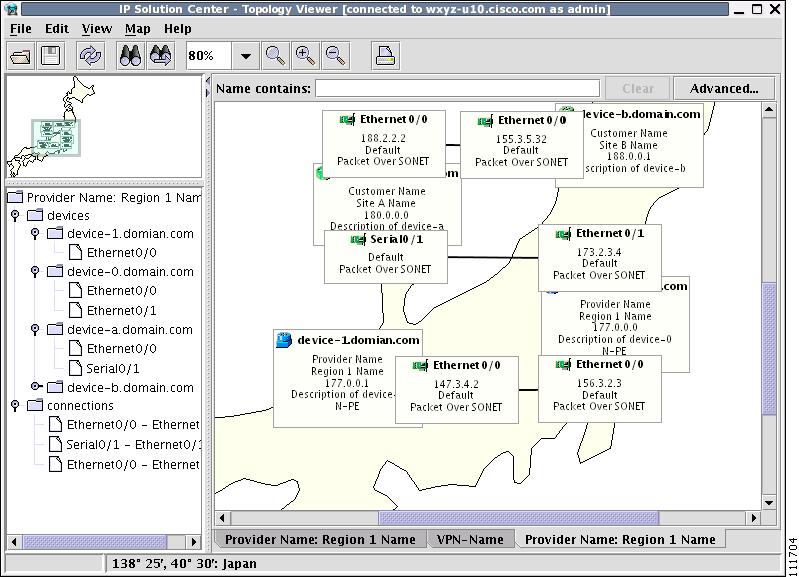Click the Print toolbar icon
Image resolution: width=799 pixels, height=577 pixels.
[385, 56]
